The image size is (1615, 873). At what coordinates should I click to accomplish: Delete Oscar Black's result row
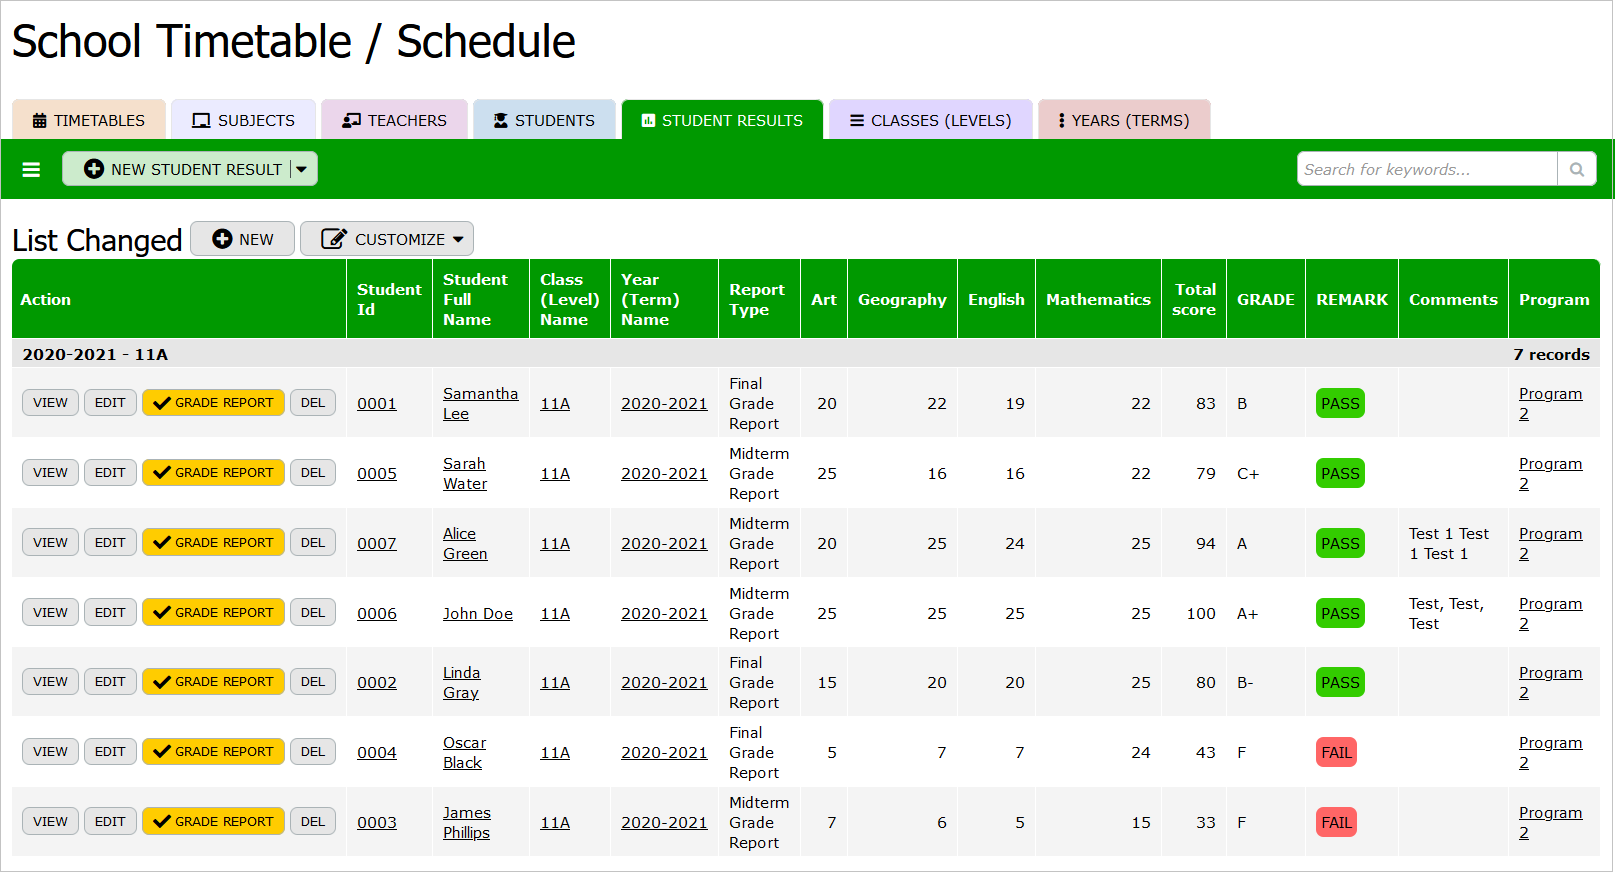tap(313, 752)
